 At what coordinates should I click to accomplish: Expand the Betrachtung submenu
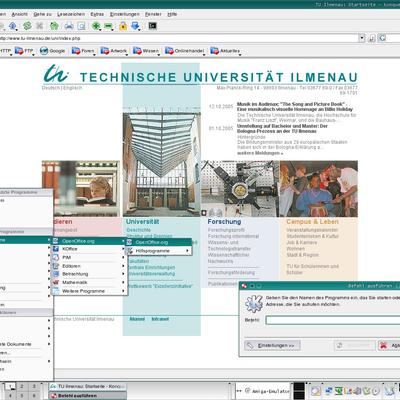[x=89, y=274]
